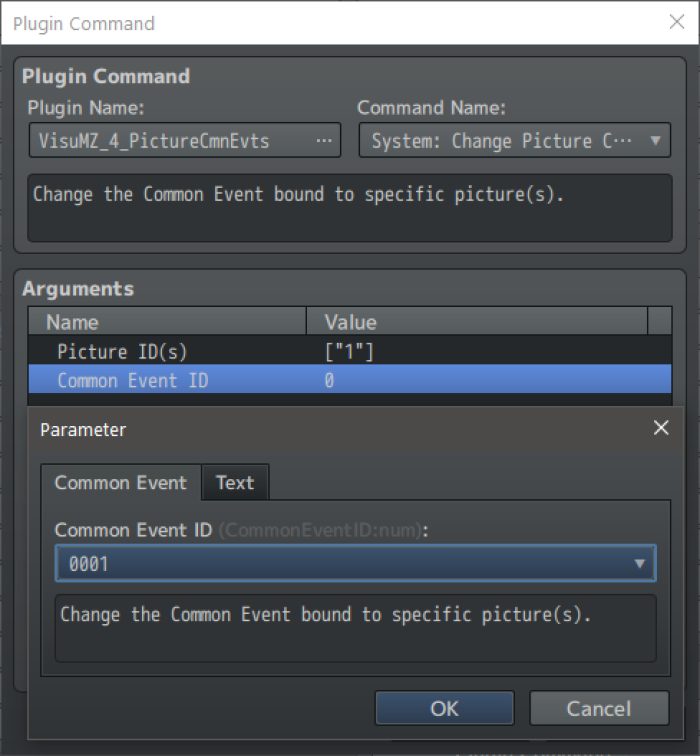Click the Parameter dialog description box
This screenshot has width=700, height=756.
(355, 628)
